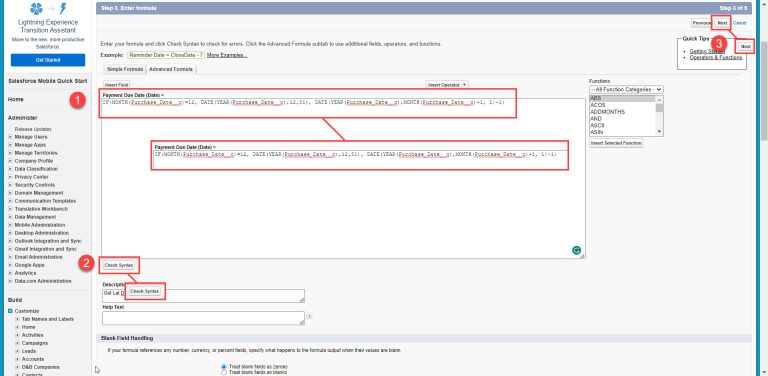Open the Data.com Administration link
This screenshot has width=768, height=376.
[x=43, y=281]
